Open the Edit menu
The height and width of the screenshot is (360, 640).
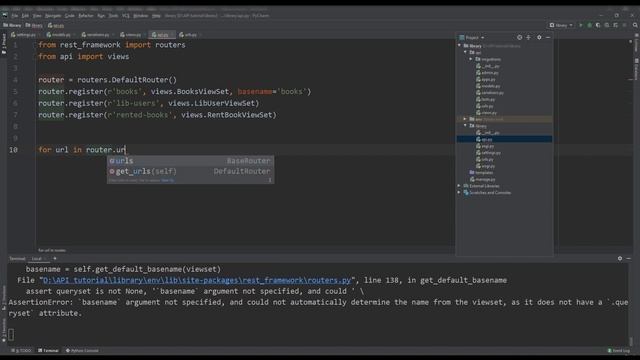tap(25, 16)
